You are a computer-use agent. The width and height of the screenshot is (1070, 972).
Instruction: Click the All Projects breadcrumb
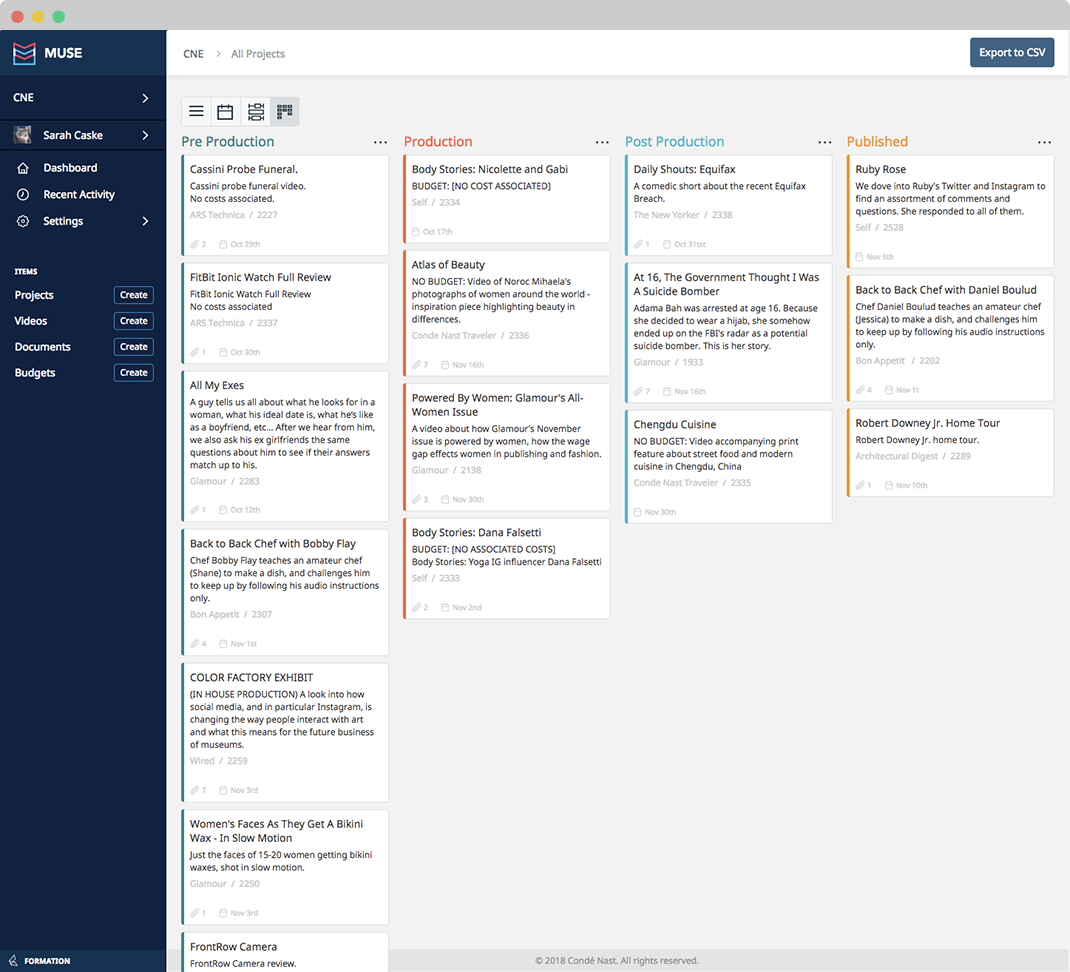point(258,54)
